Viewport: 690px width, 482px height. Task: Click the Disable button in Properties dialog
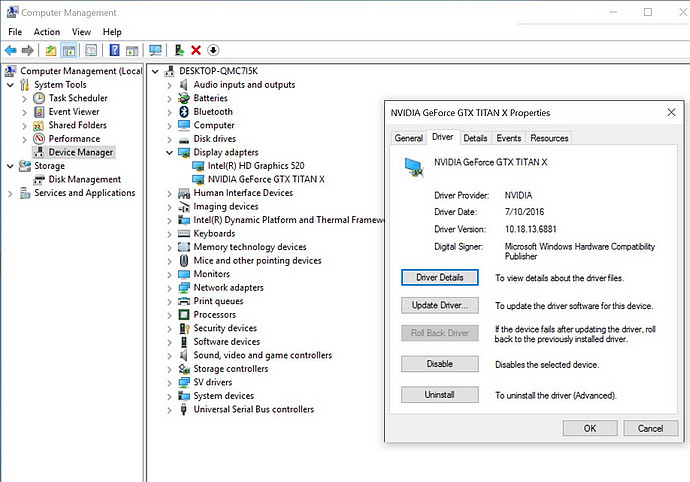[x=440, y=364]
